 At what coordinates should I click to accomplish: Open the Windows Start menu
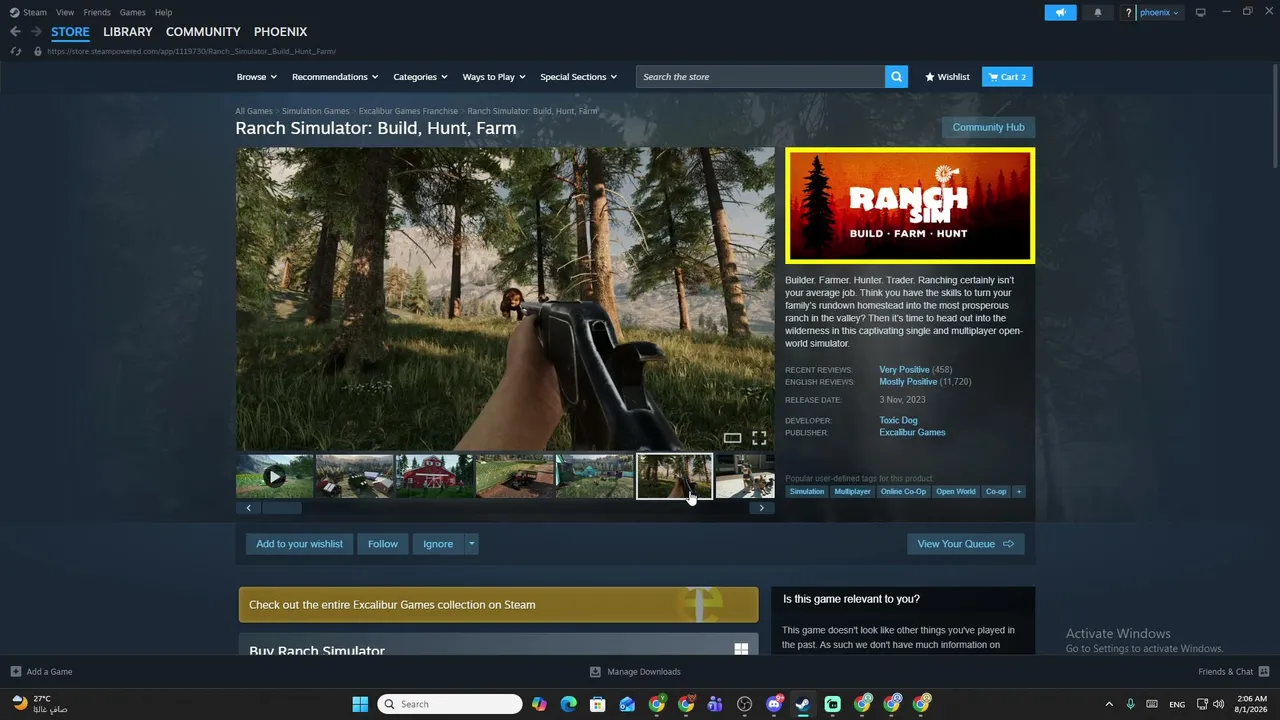coord(360,704)
